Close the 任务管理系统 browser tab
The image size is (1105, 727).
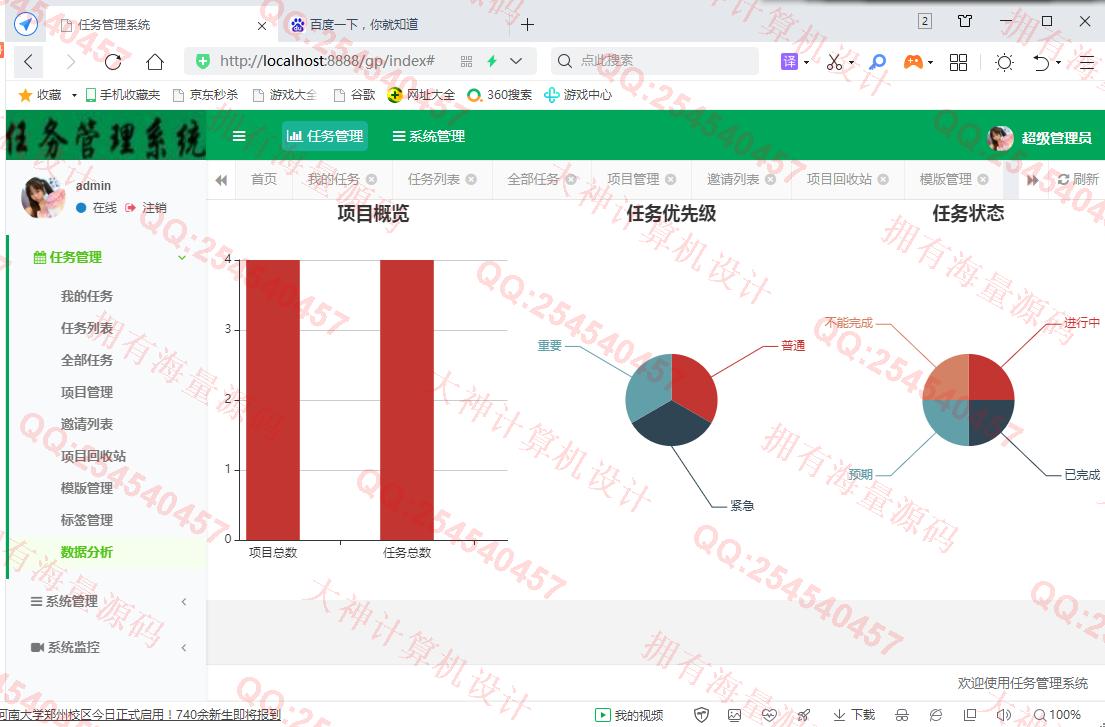(x=261, y=25)
